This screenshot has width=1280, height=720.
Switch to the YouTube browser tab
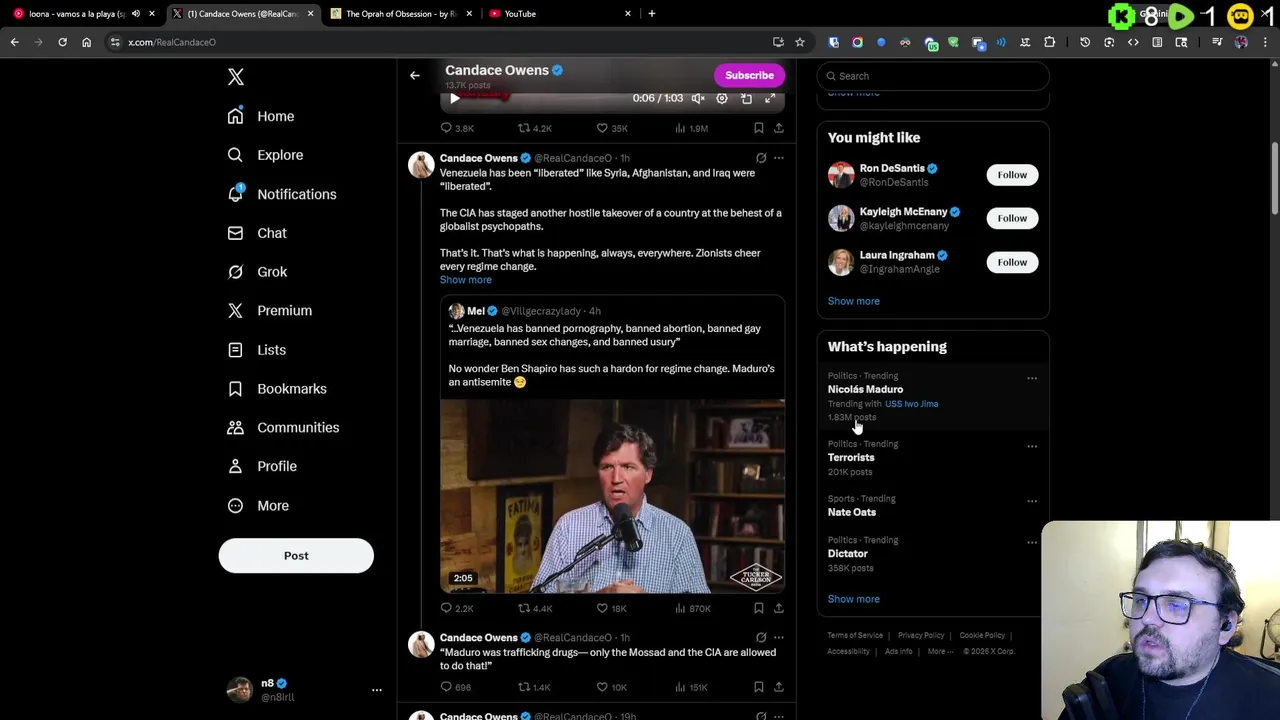click(x=560, y=14)
